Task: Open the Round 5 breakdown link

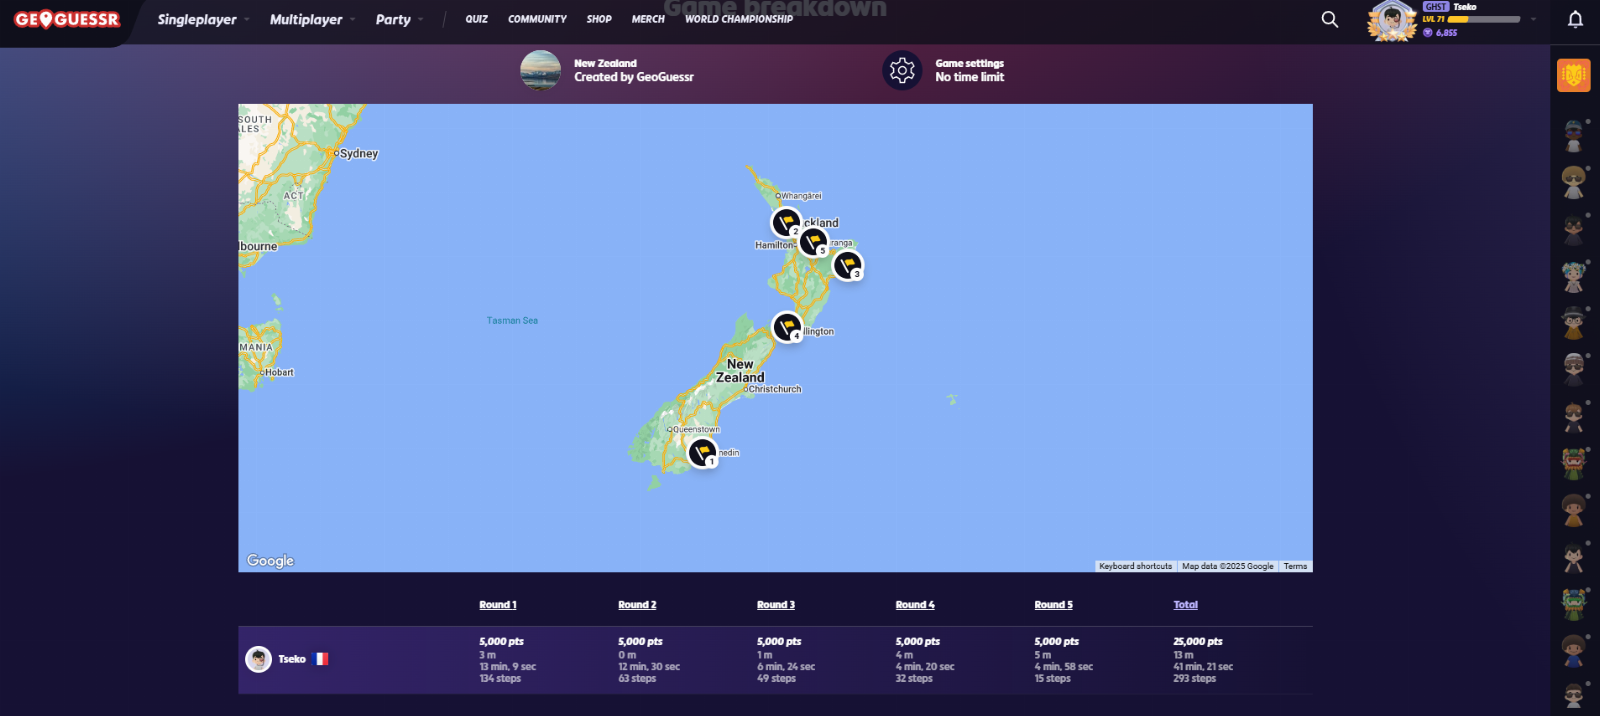Action: [x=1053, y=605]
